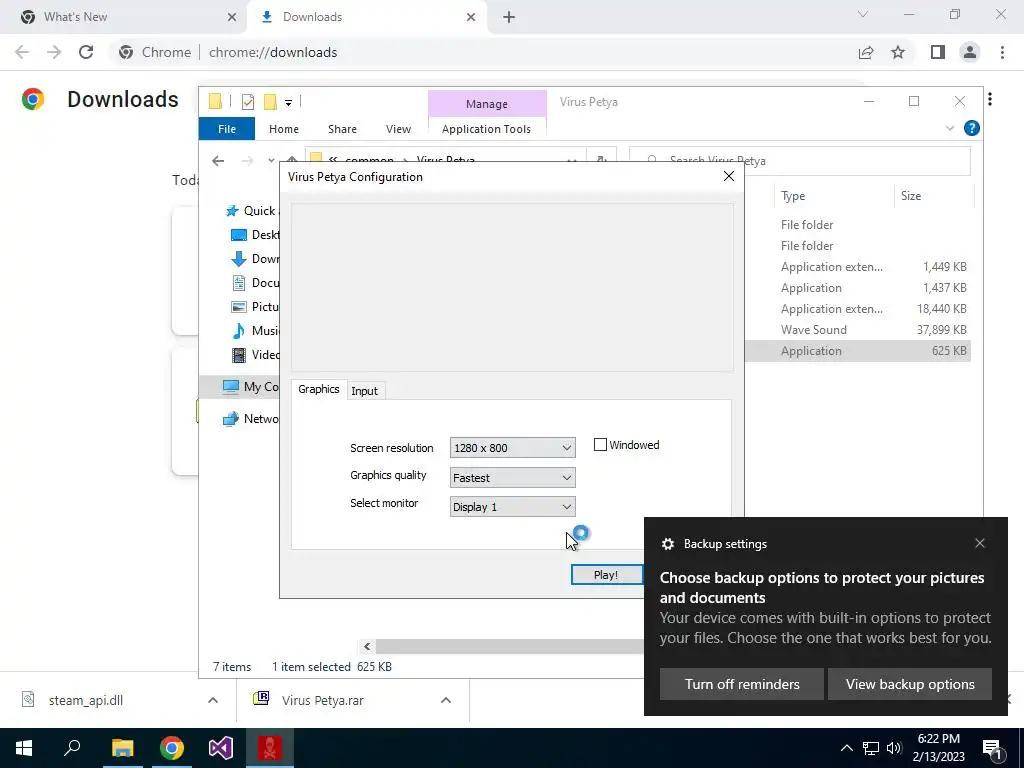The image size is (1024, 768).
Task: Expand the Virus Petya.rar download options
Action: coord(446,700)
